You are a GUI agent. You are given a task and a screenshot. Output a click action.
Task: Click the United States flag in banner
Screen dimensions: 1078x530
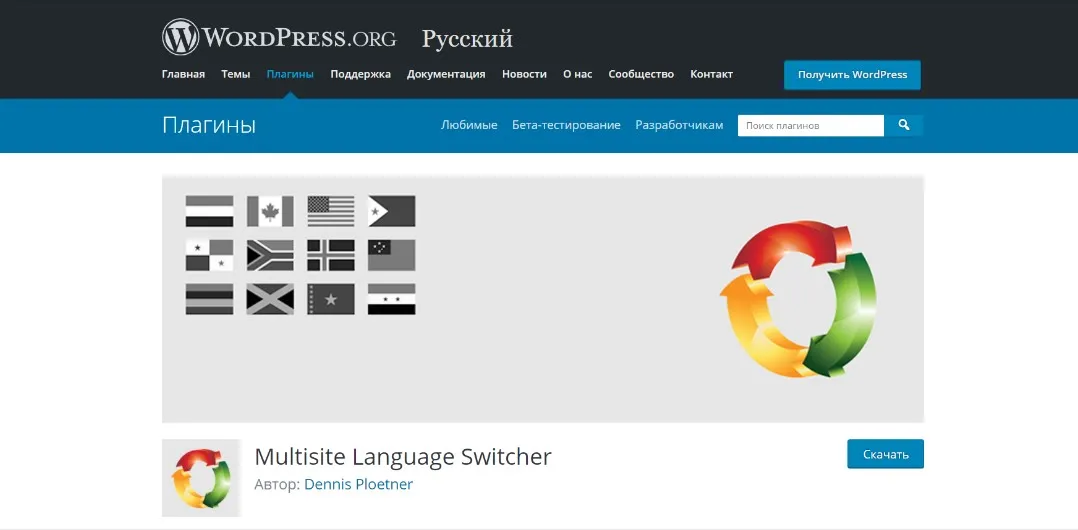(331, 211)
